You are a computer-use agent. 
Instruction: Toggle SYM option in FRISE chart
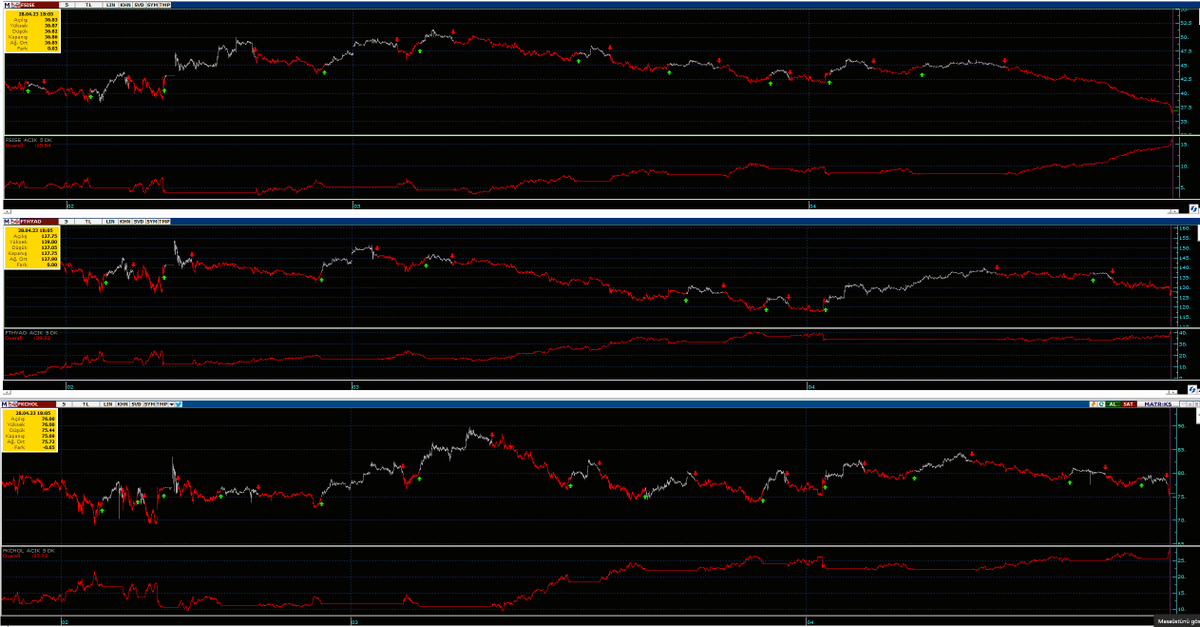click(x=152, y=5)
